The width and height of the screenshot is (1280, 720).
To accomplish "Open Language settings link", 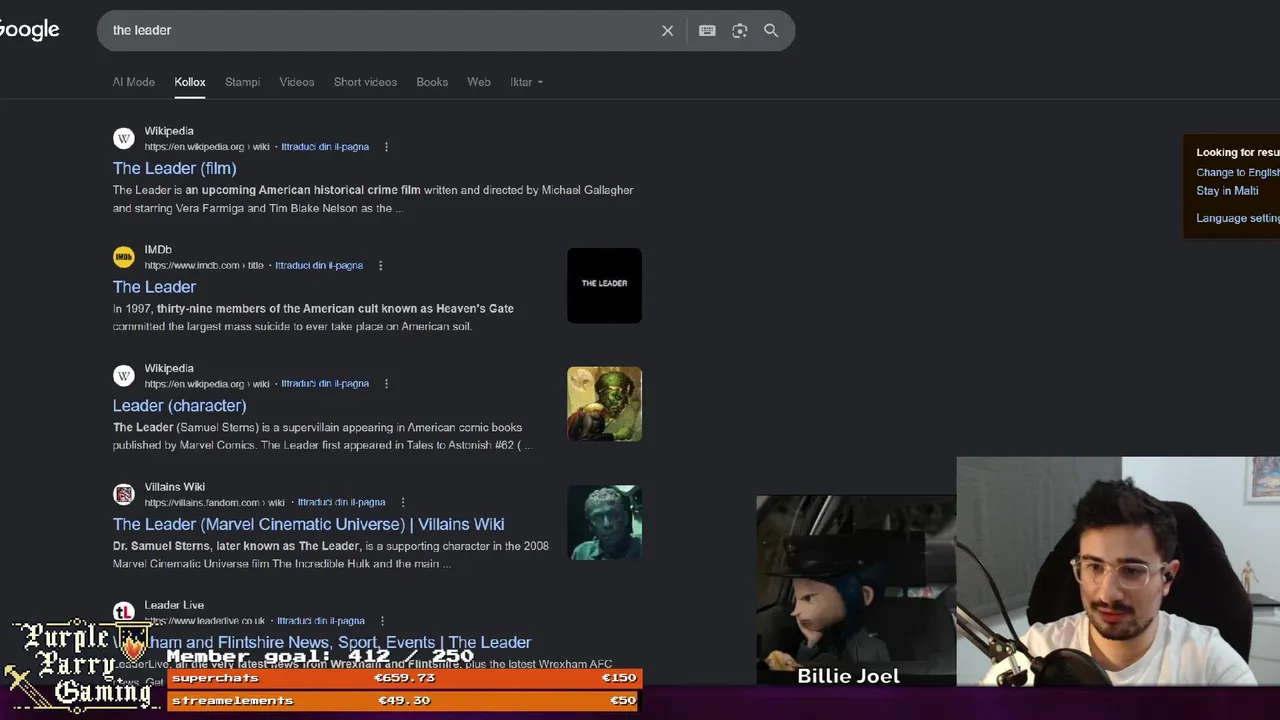I will 1238,218.
